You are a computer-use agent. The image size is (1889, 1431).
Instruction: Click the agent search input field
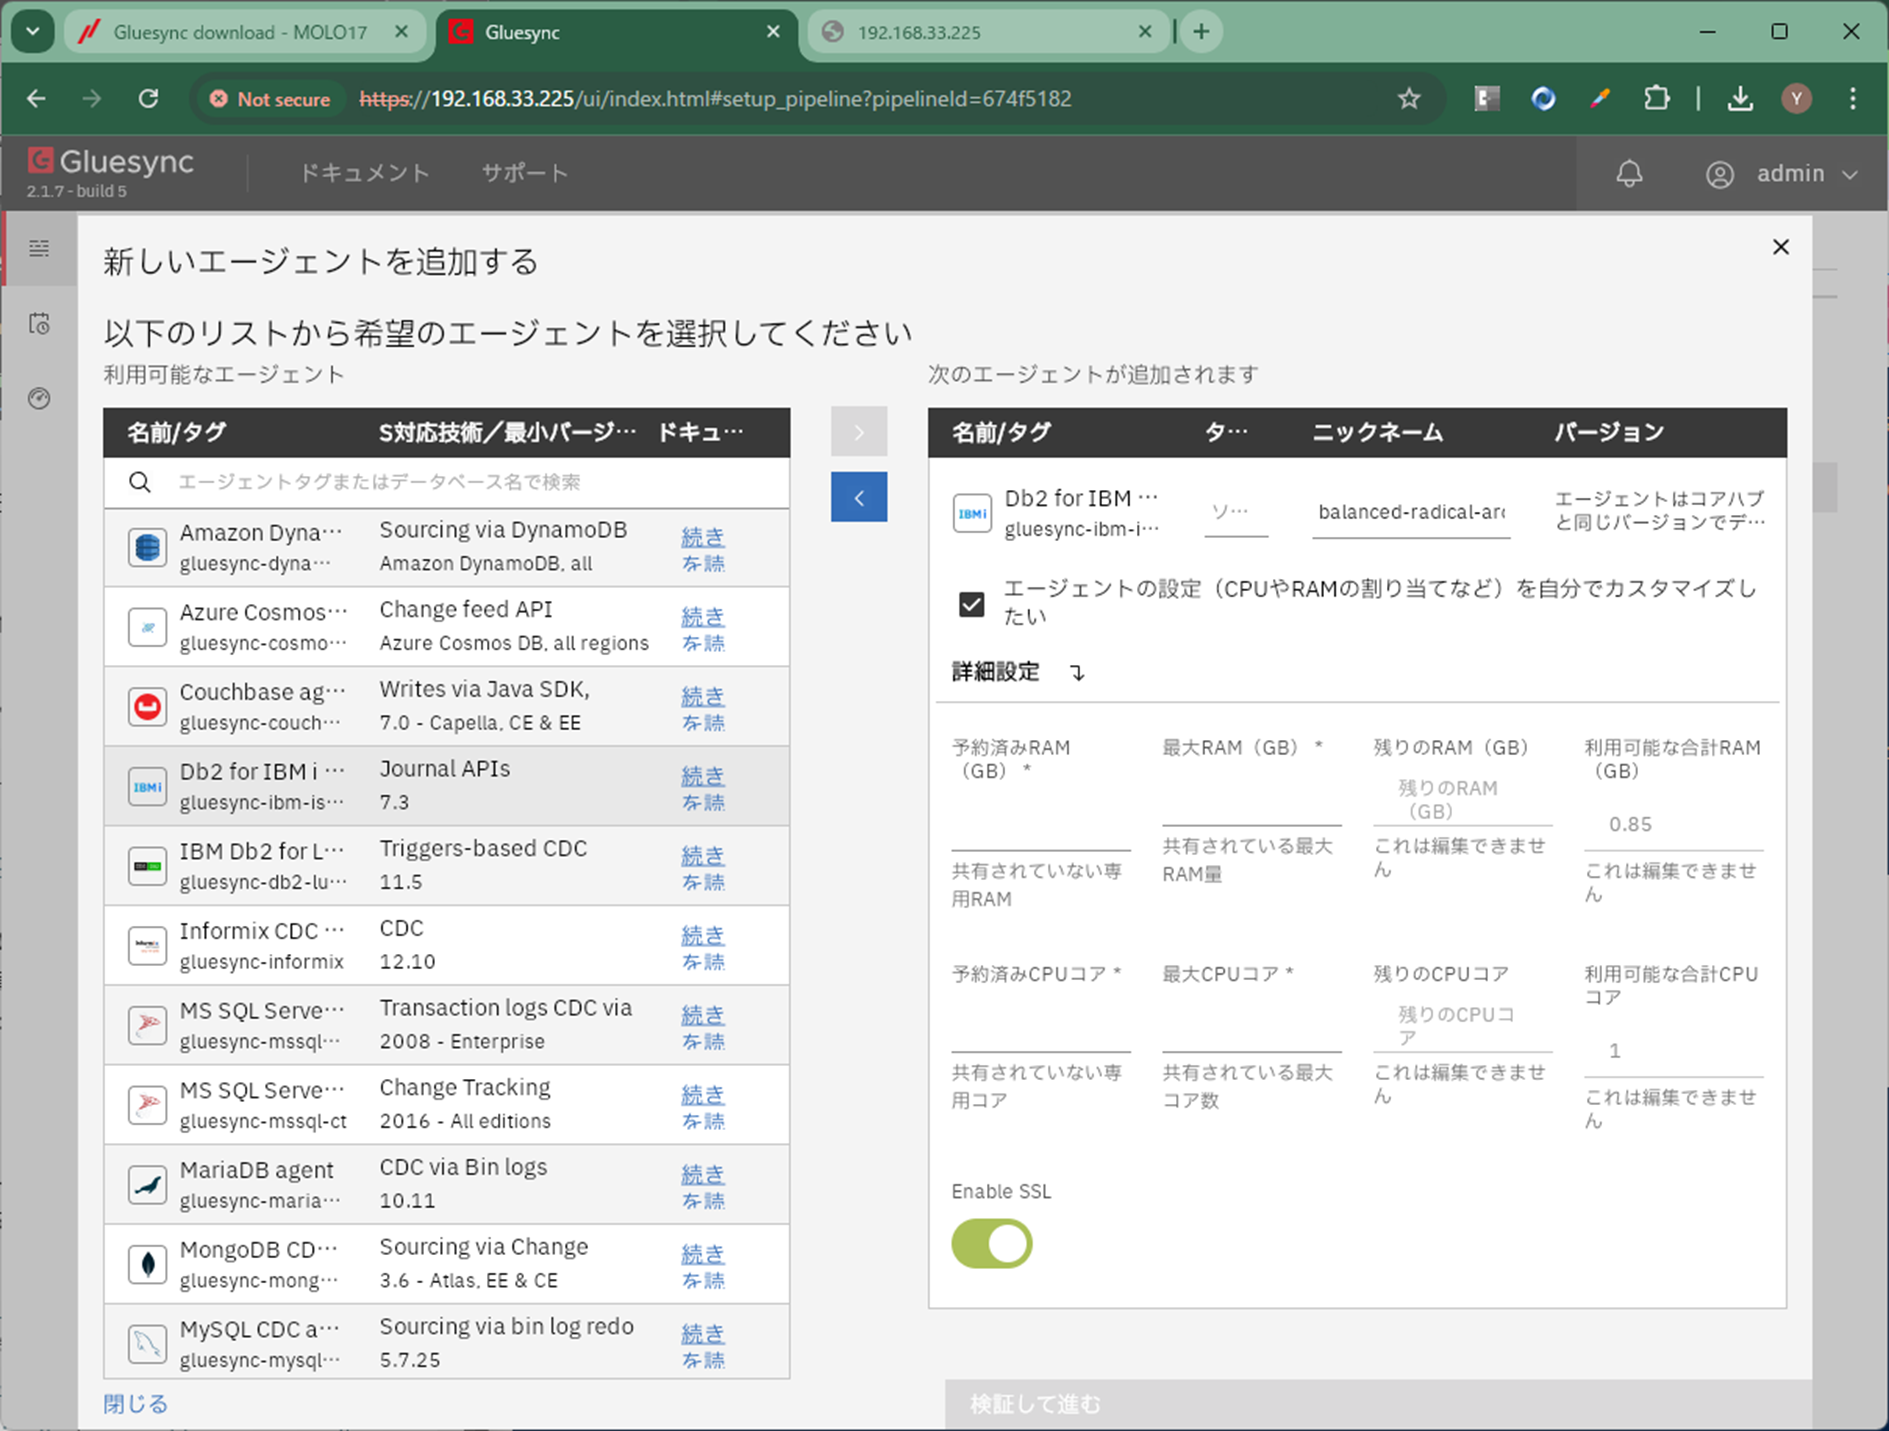[470, 482]
